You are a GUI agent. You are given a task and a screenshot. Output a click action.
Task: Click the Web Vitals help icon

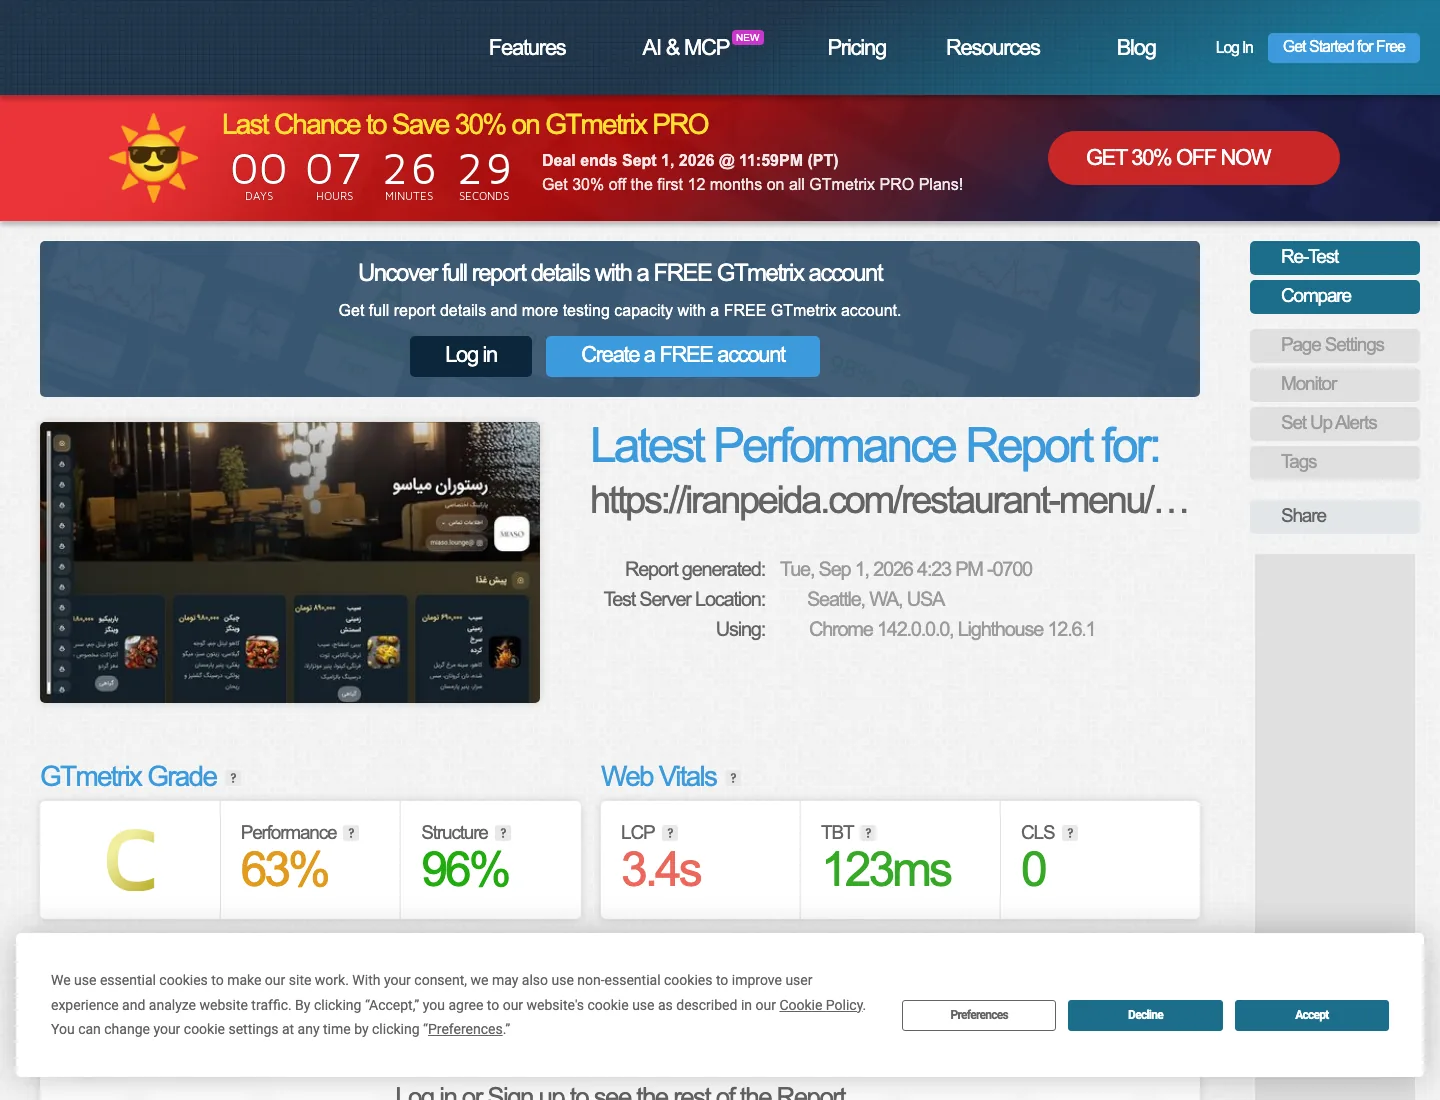[x=733, y=778]
